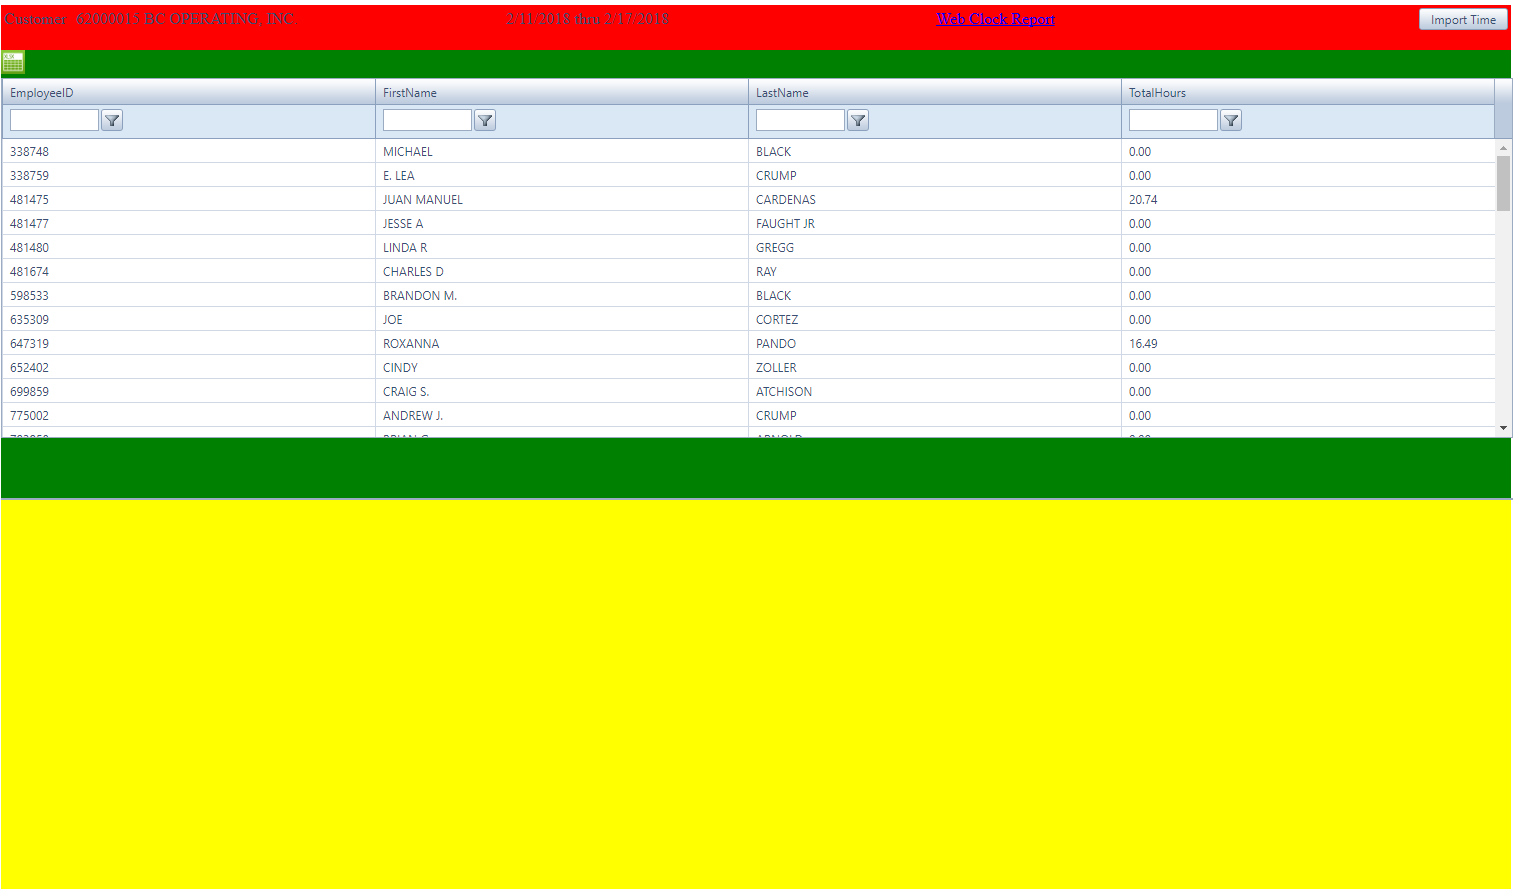Click first name MICHAEL
Screen dimensions: 1517x889
408,152
